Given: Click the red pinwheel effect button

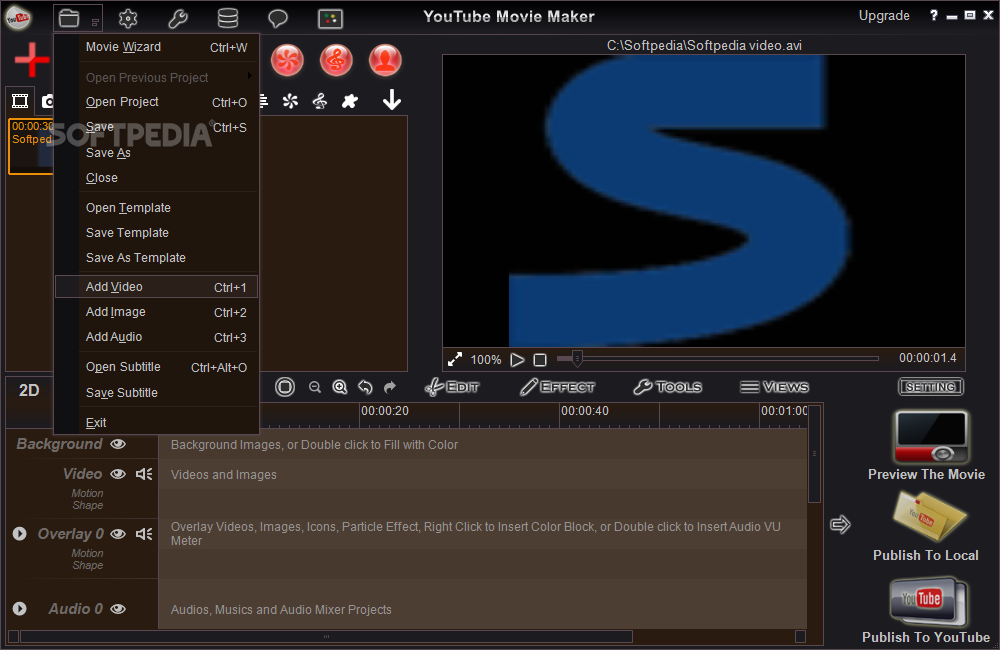Looking at the screenshot, I should (287, 61).
